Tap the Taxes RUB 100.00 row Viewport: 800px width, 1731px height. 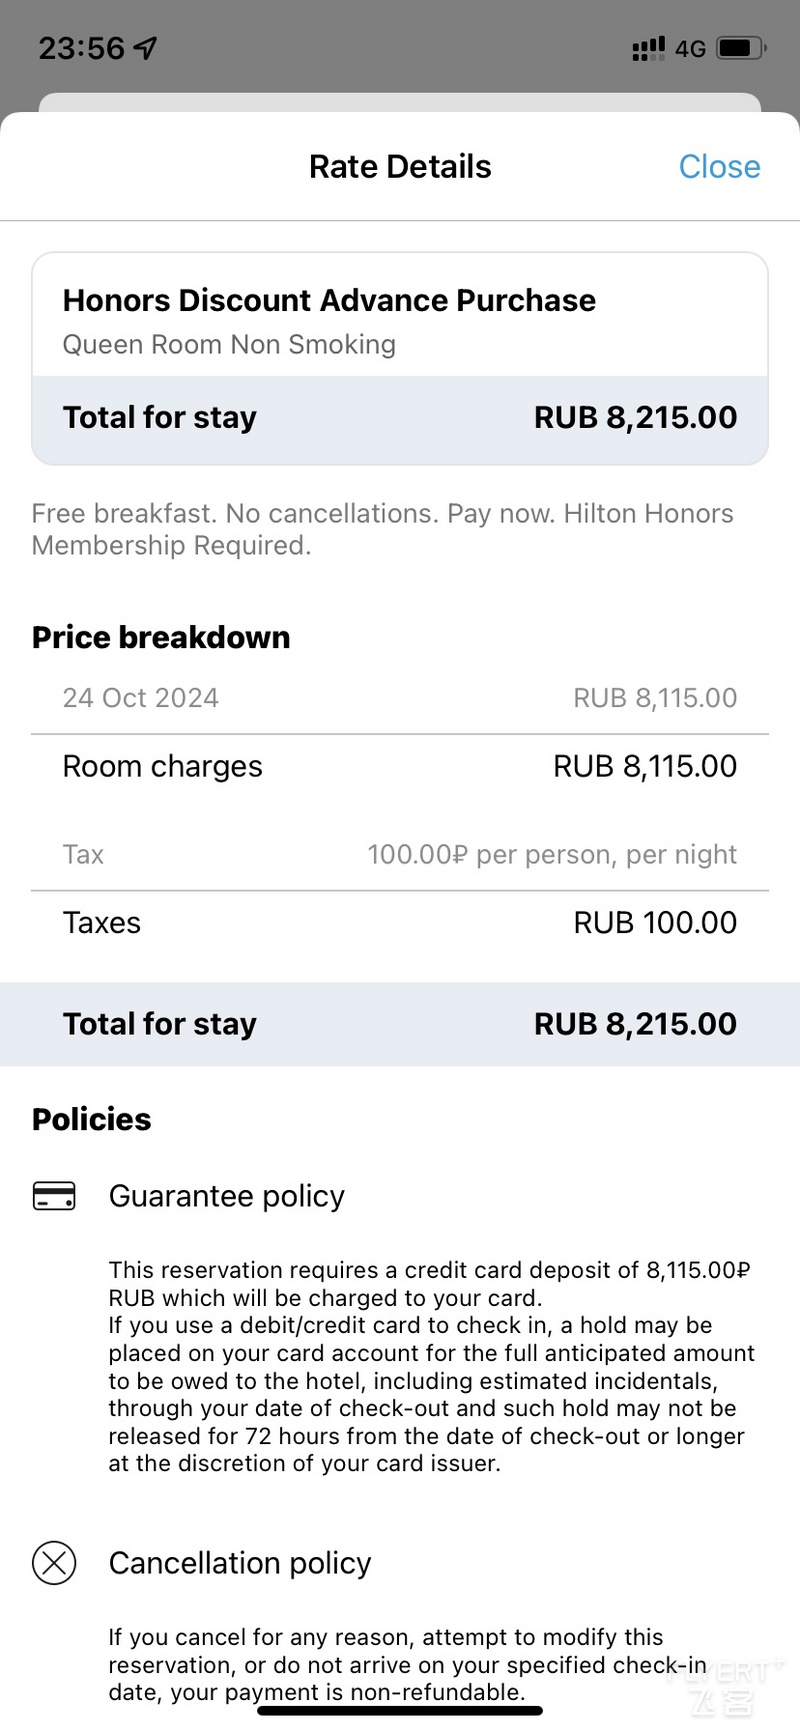tap(400, 923)
